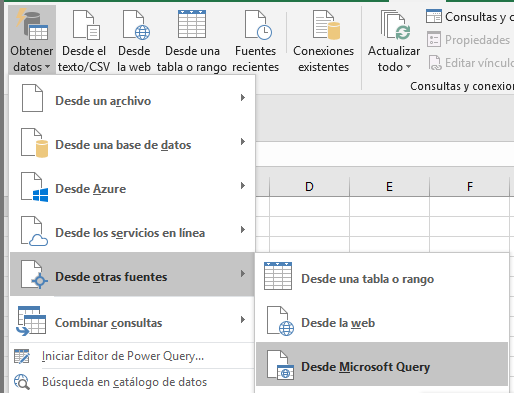
Task: Choose Desde los servicios en línea entry
Action: click(132, 231)
